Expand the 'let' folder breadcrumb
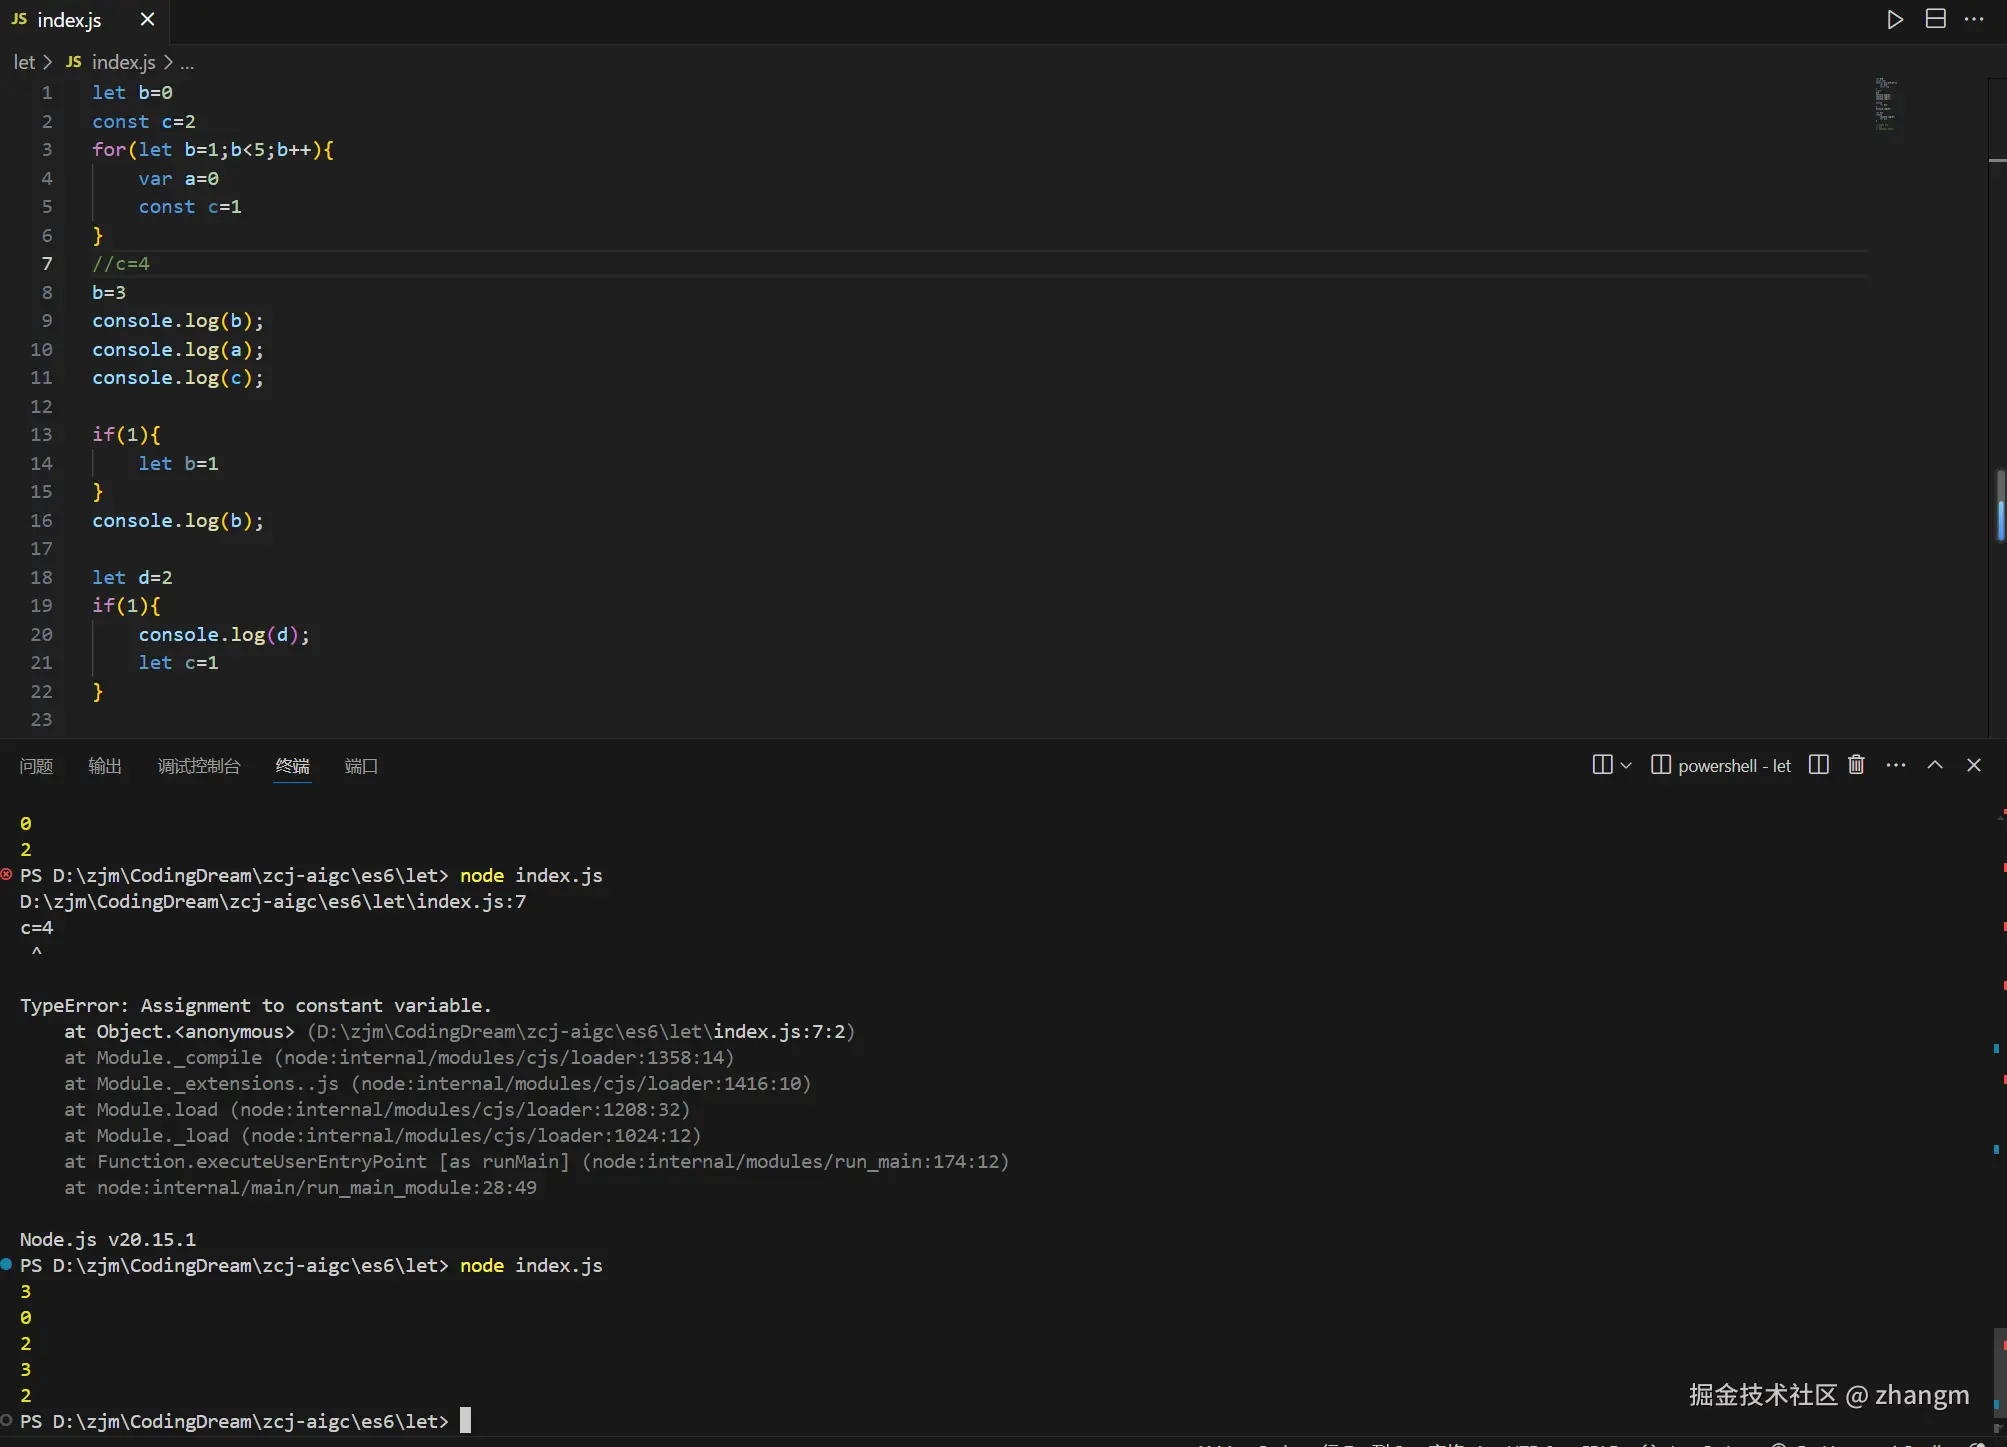This screenshot has height=1447, width=2007. pyautogui.click(x=24, y=62)
